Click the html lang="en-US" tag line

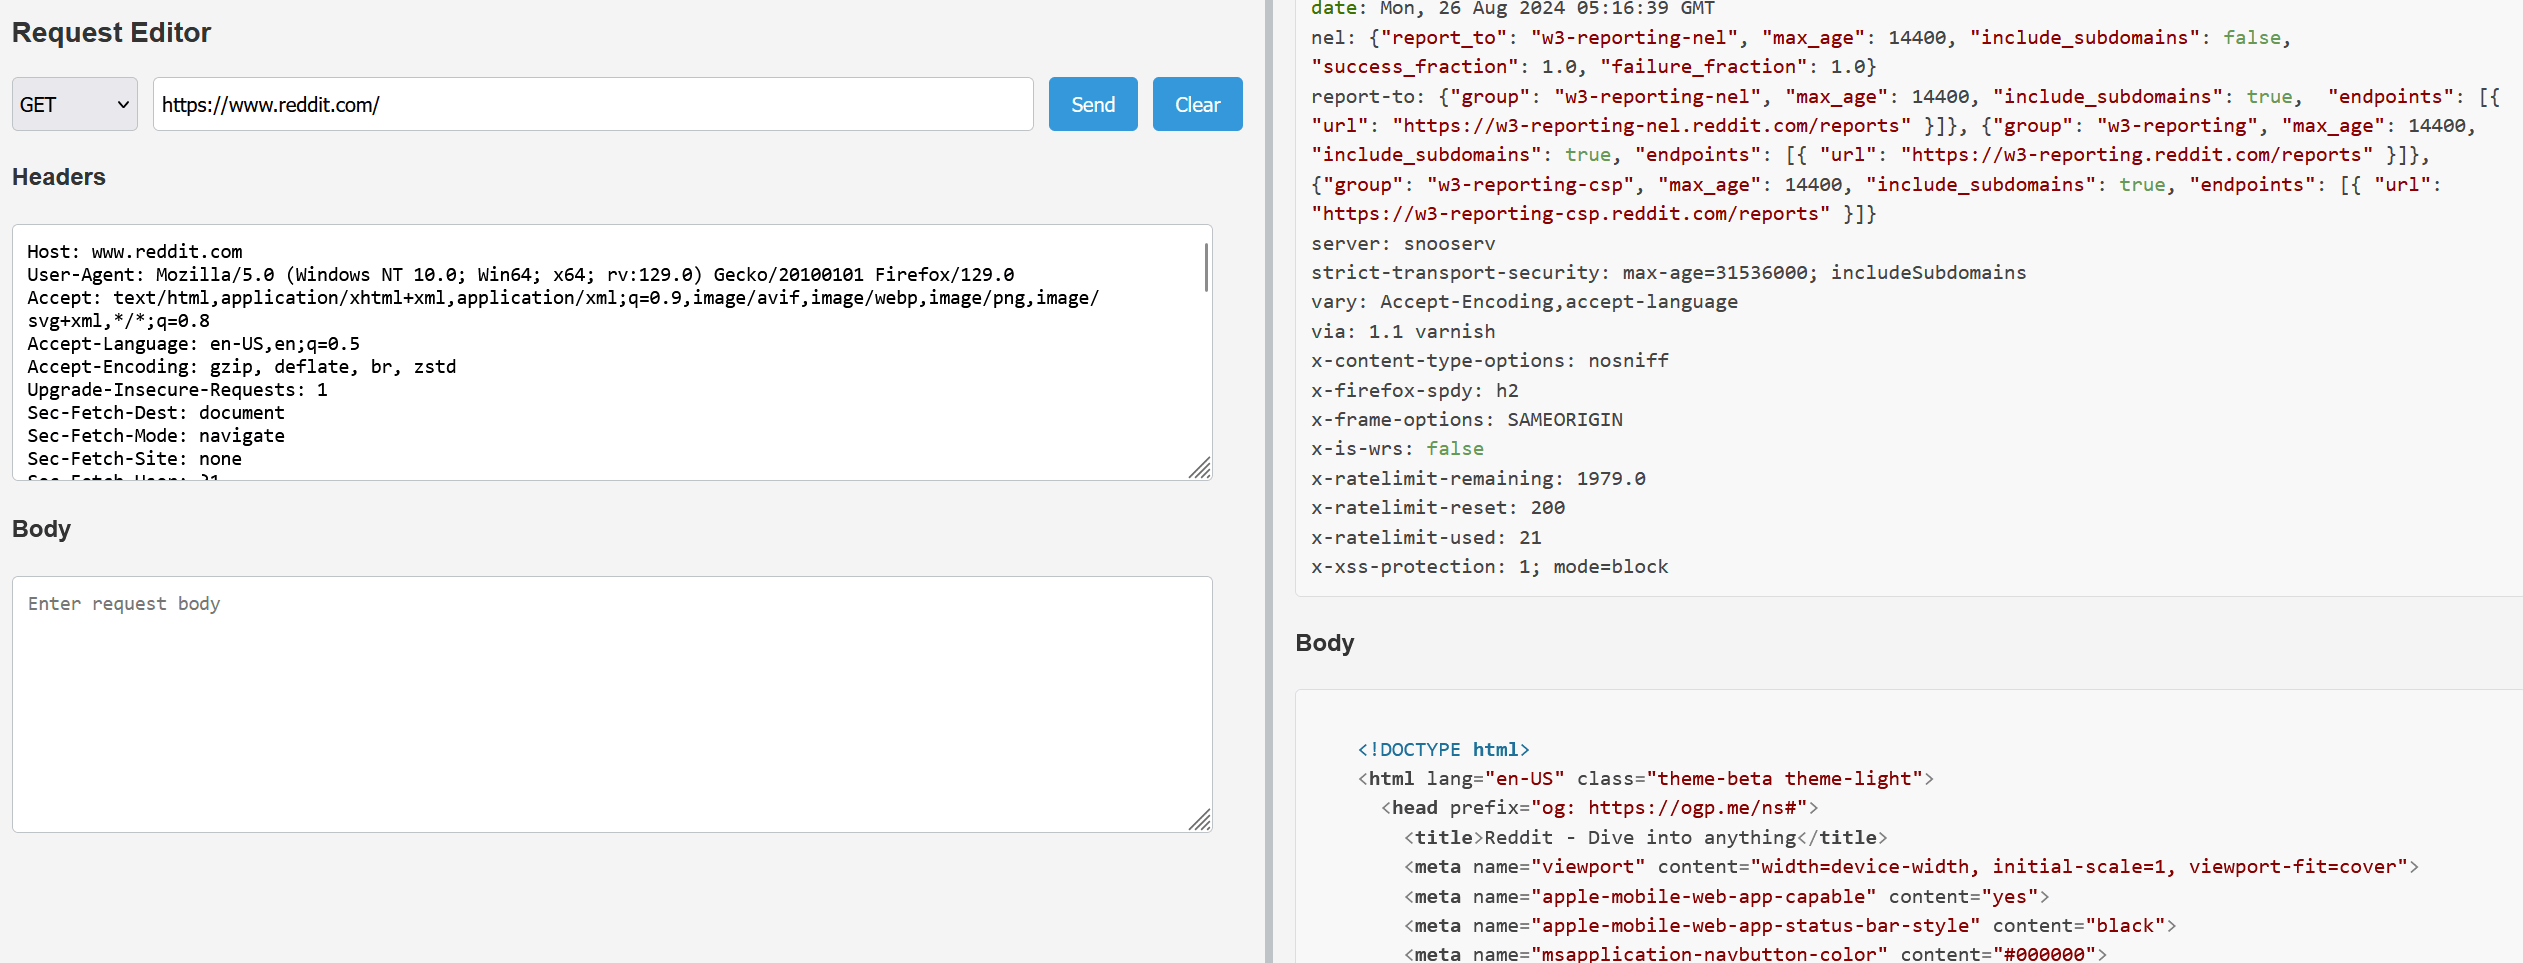1645,779
